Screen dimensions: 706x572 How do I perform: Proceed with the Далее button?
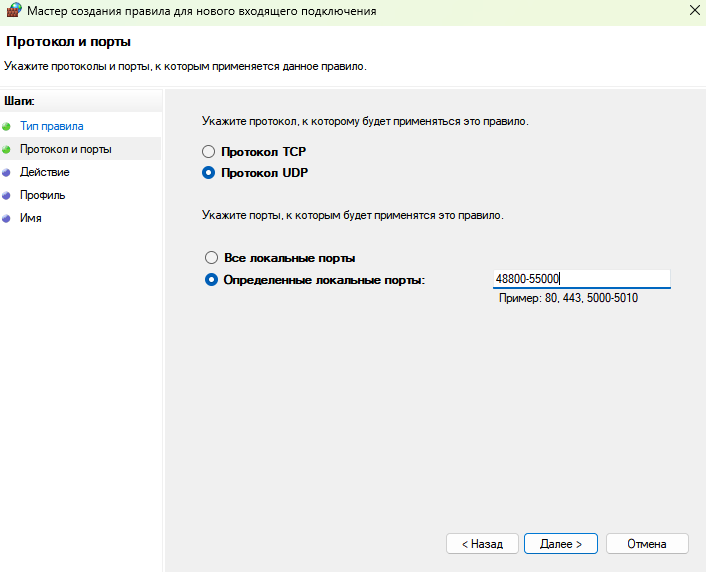click(561, 544)
